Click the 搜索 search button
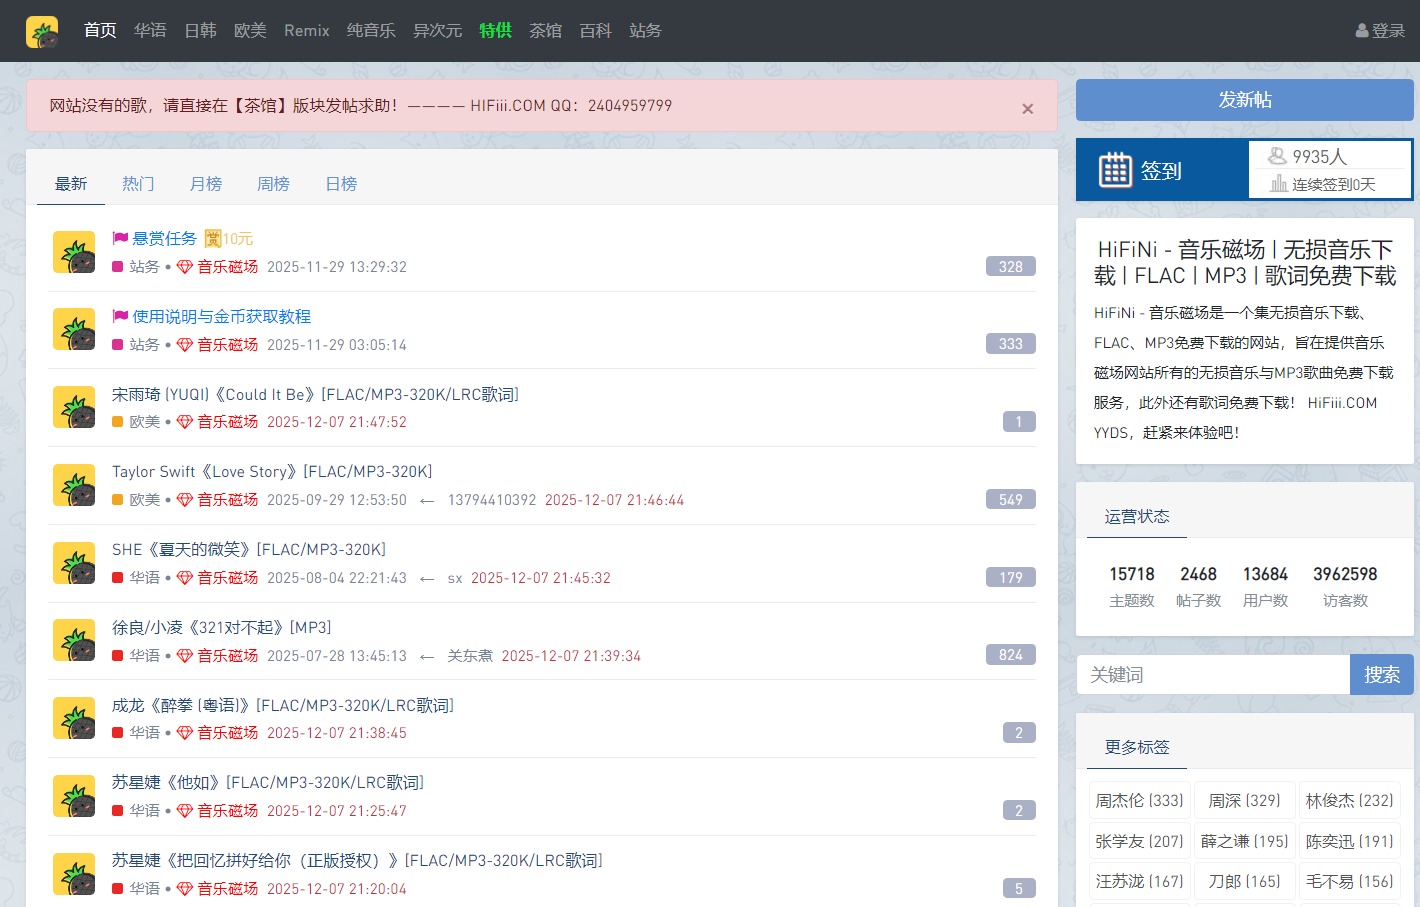Viewport: 1420px width, 907px height. (1382, 674)
